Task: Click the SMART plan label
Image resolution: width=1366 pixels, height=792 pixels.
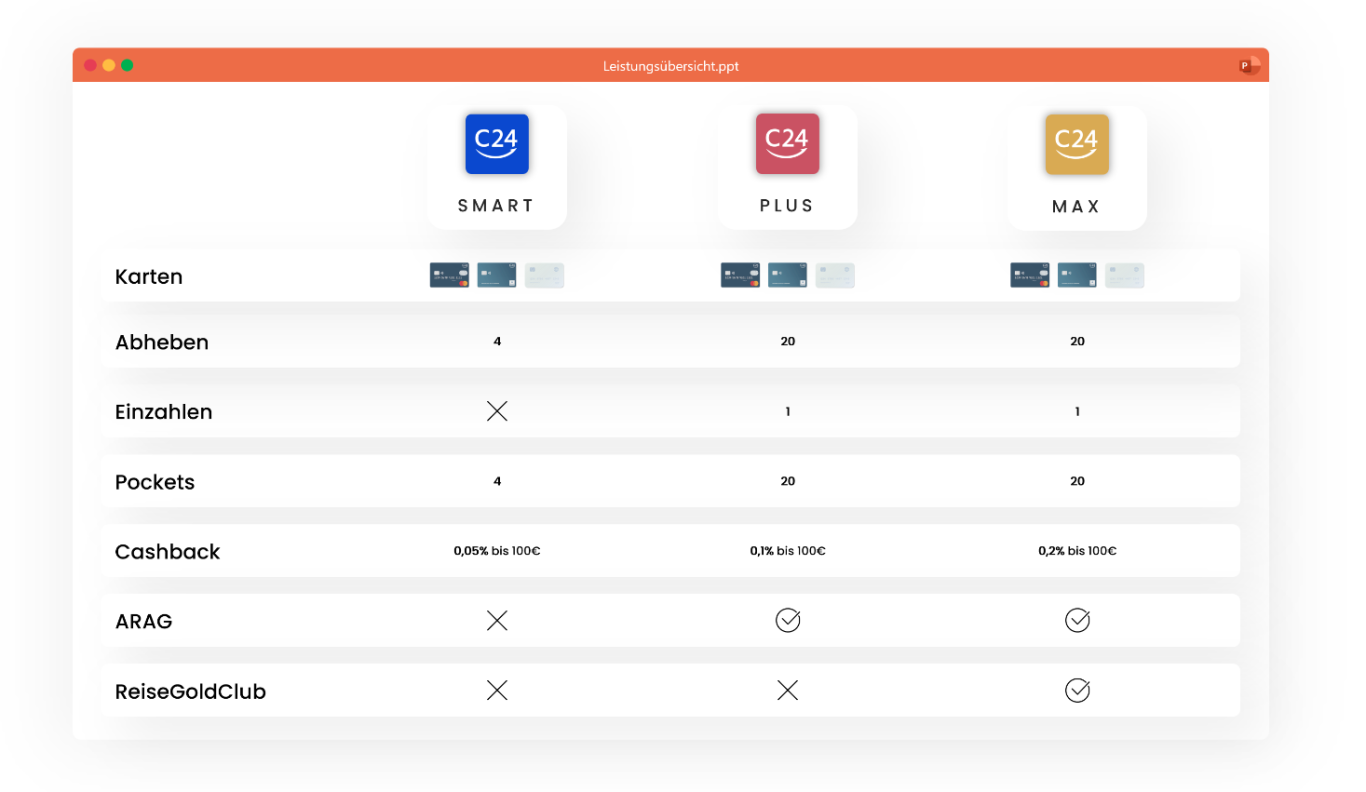Action: [x=497, y=206]
